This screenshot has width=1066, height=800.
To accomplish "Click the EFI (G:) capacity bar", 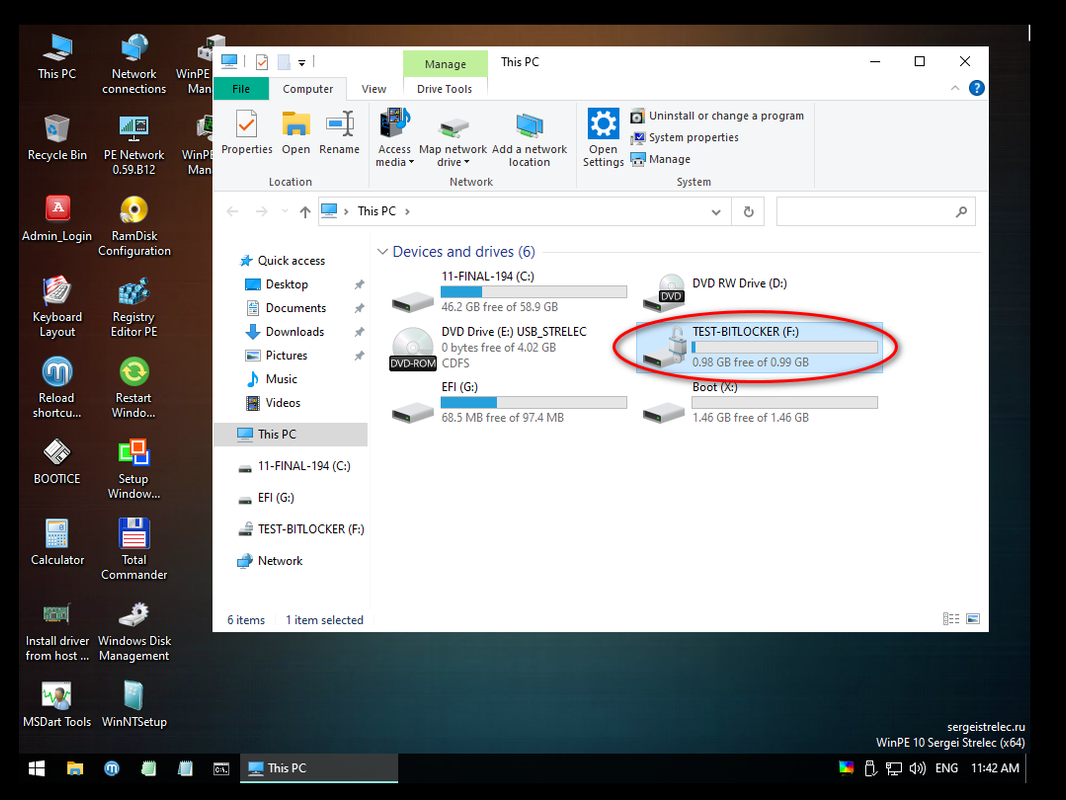I will pyautogui.click(x=534, y=402).
